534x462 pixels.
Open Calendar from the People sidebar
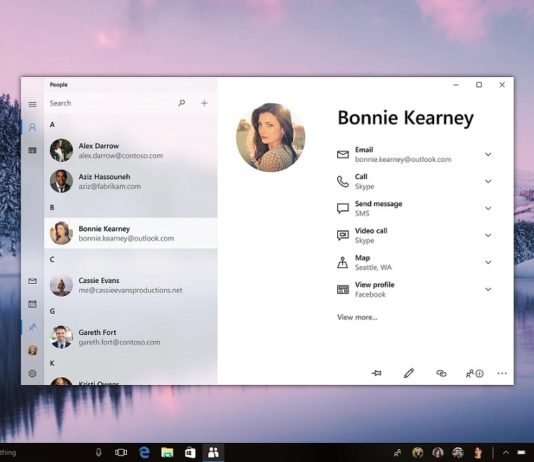pos(32,304)
